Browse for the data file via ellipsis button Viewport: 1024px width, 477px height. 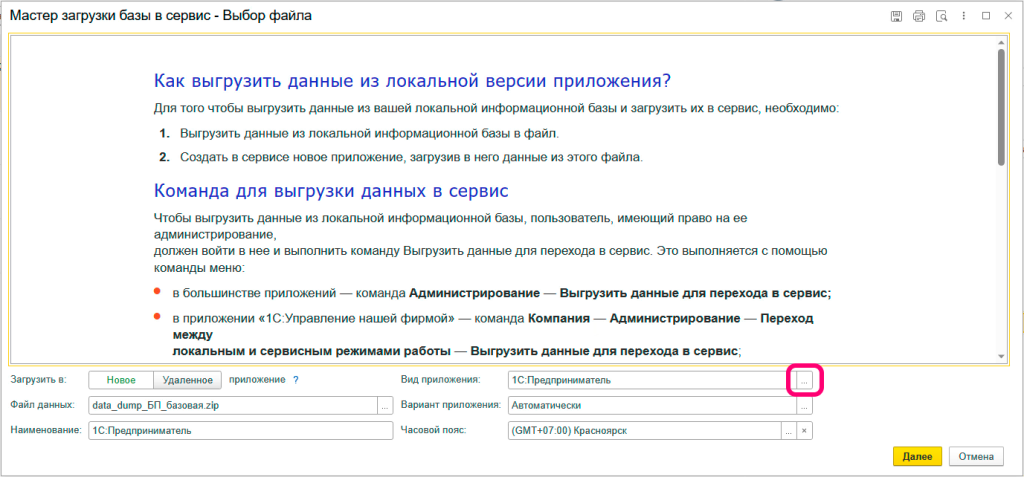click(x=385, y=405)
